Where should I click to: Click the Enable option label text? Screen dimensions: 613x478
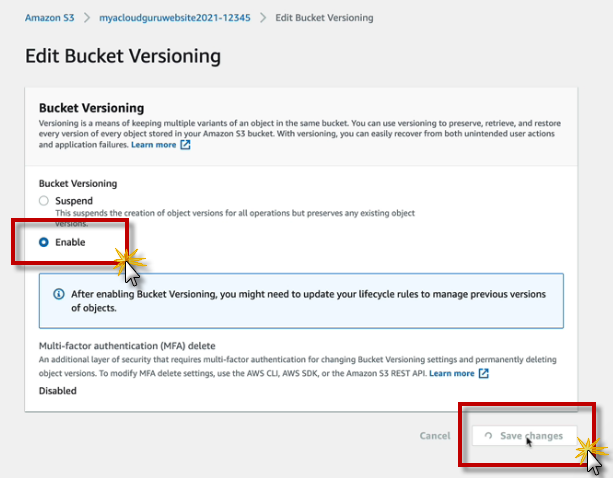70,242
